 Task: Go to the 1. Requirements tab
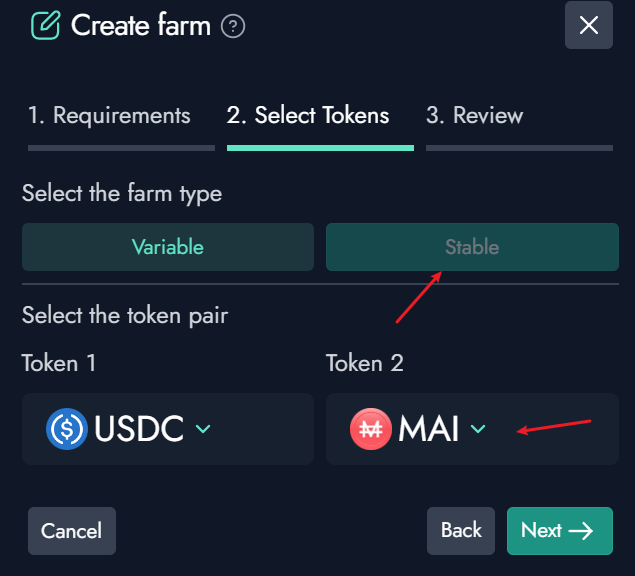(x=109, y=115)
